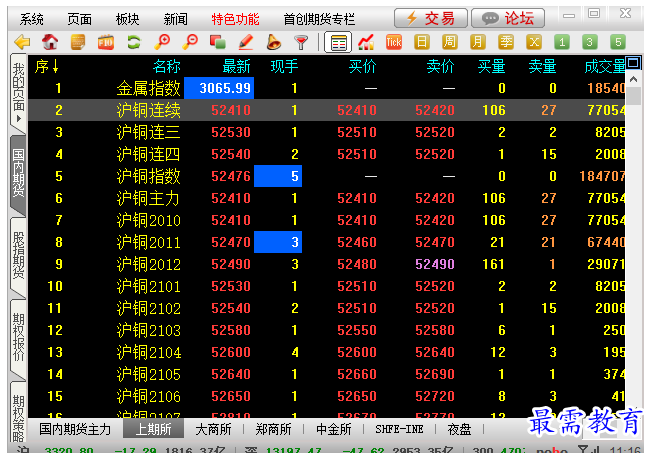
Task: Select the monthly 月 period icon
Action: 478,42
